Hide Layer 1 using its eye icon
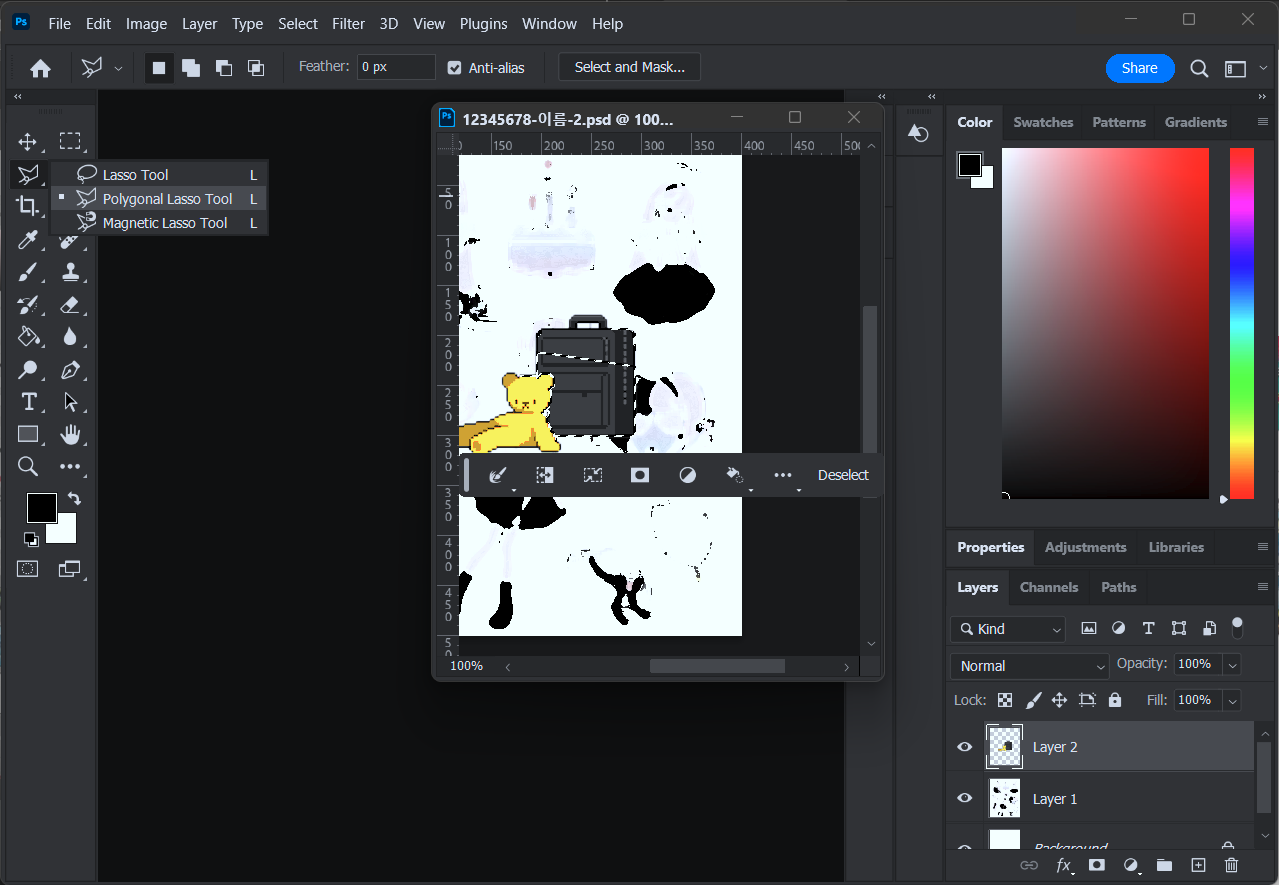The image size is (1279, 885). [965, 798]
